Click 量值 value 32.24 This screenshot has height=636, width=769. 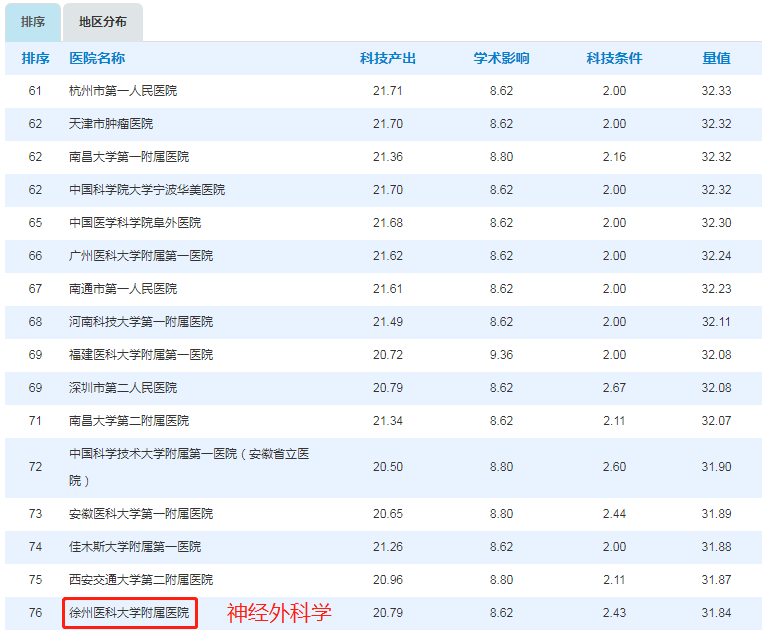click(x=717, y=255)
